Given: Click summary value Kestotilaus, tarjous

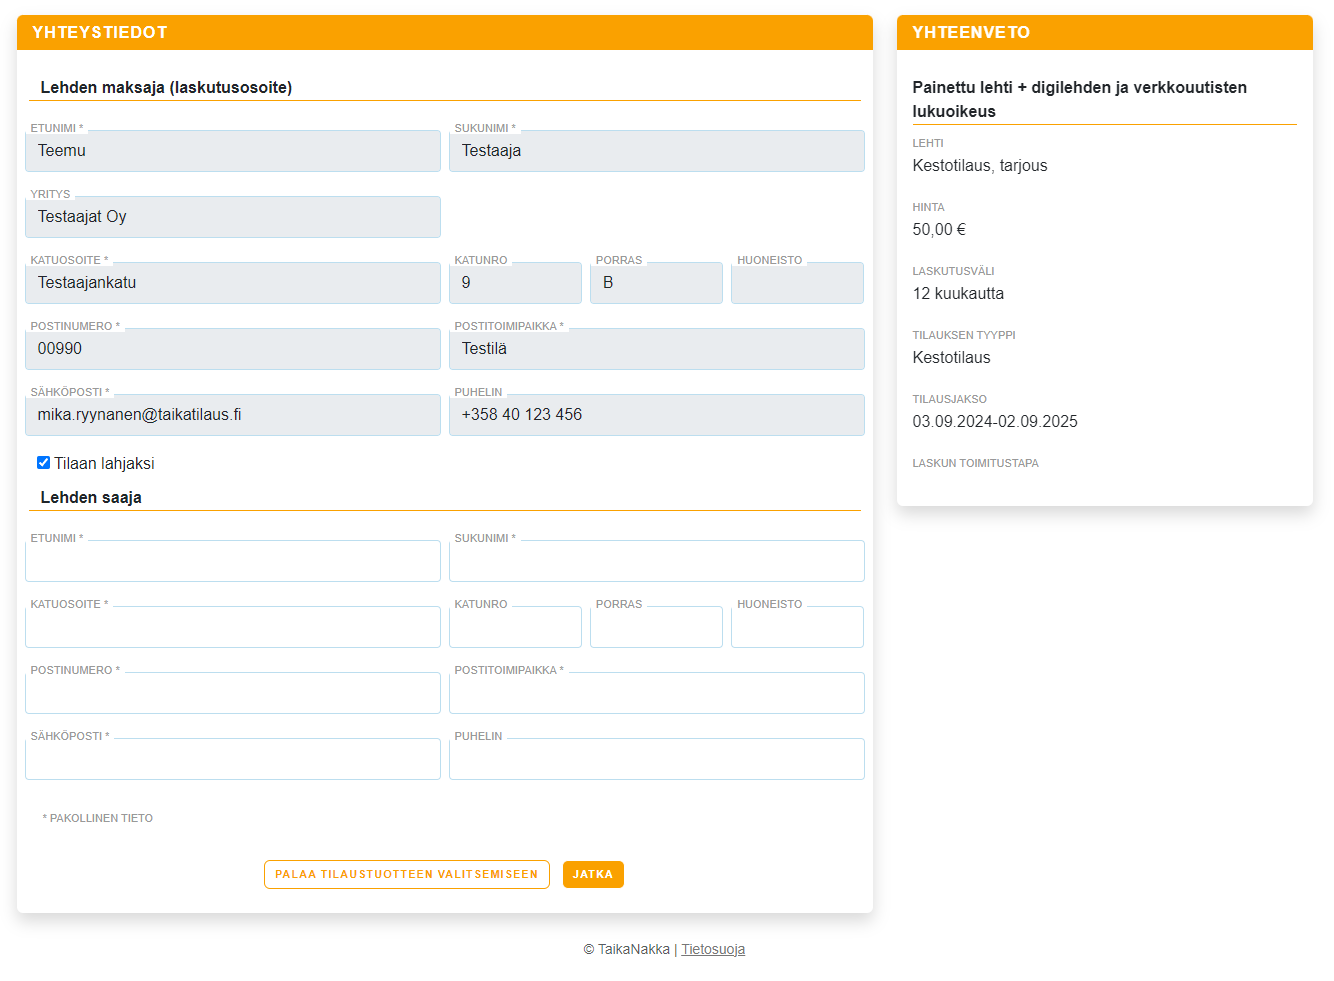Looking at the screenshot, I should click(x=980, y=165).
